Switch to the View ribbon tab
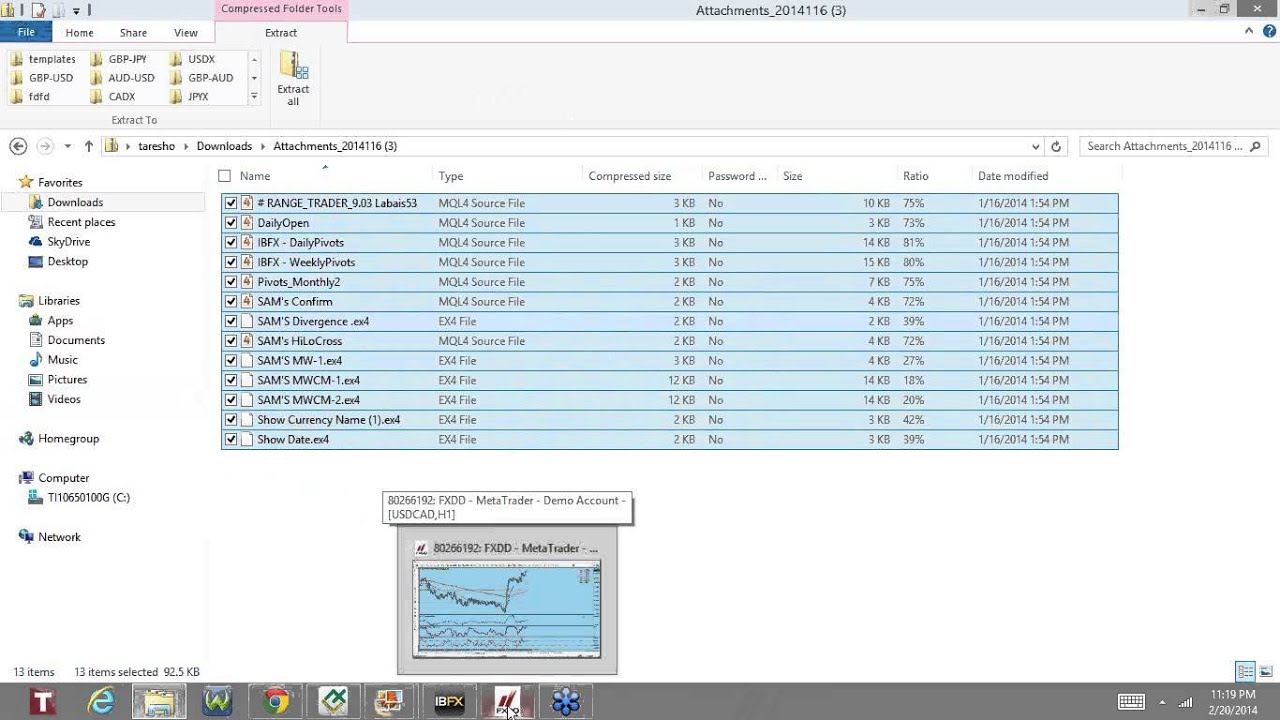The image size is (1280, 720). (x=185, y=33)
